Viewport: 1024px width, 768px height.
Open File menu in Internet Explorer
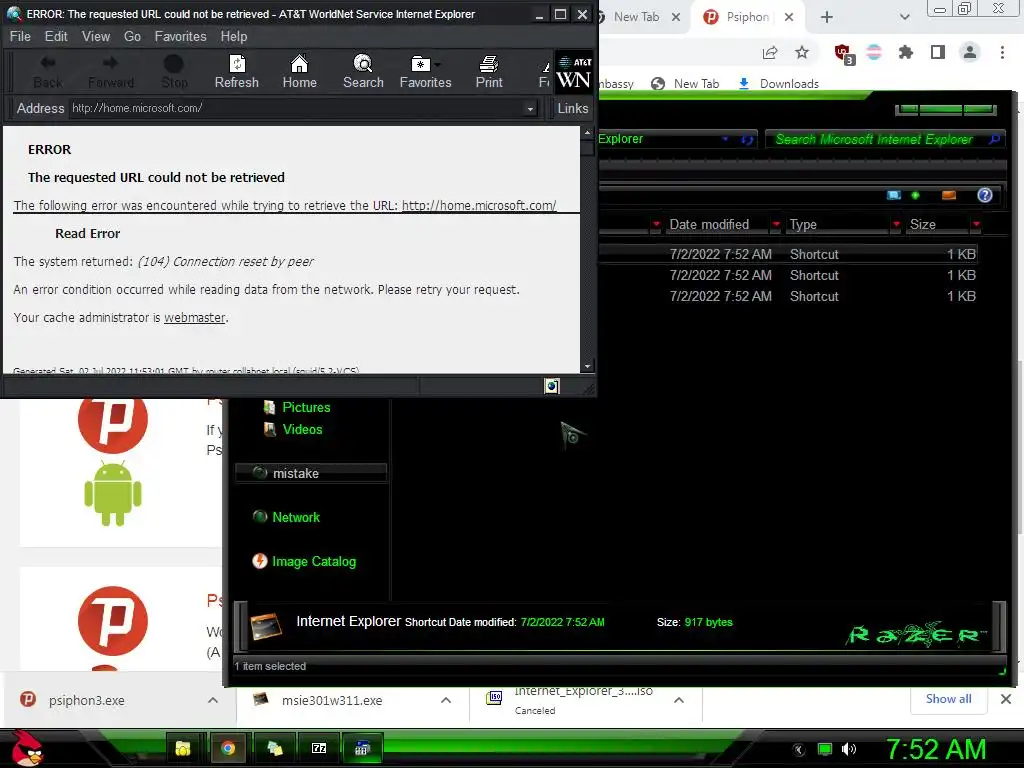coord(20,37)
